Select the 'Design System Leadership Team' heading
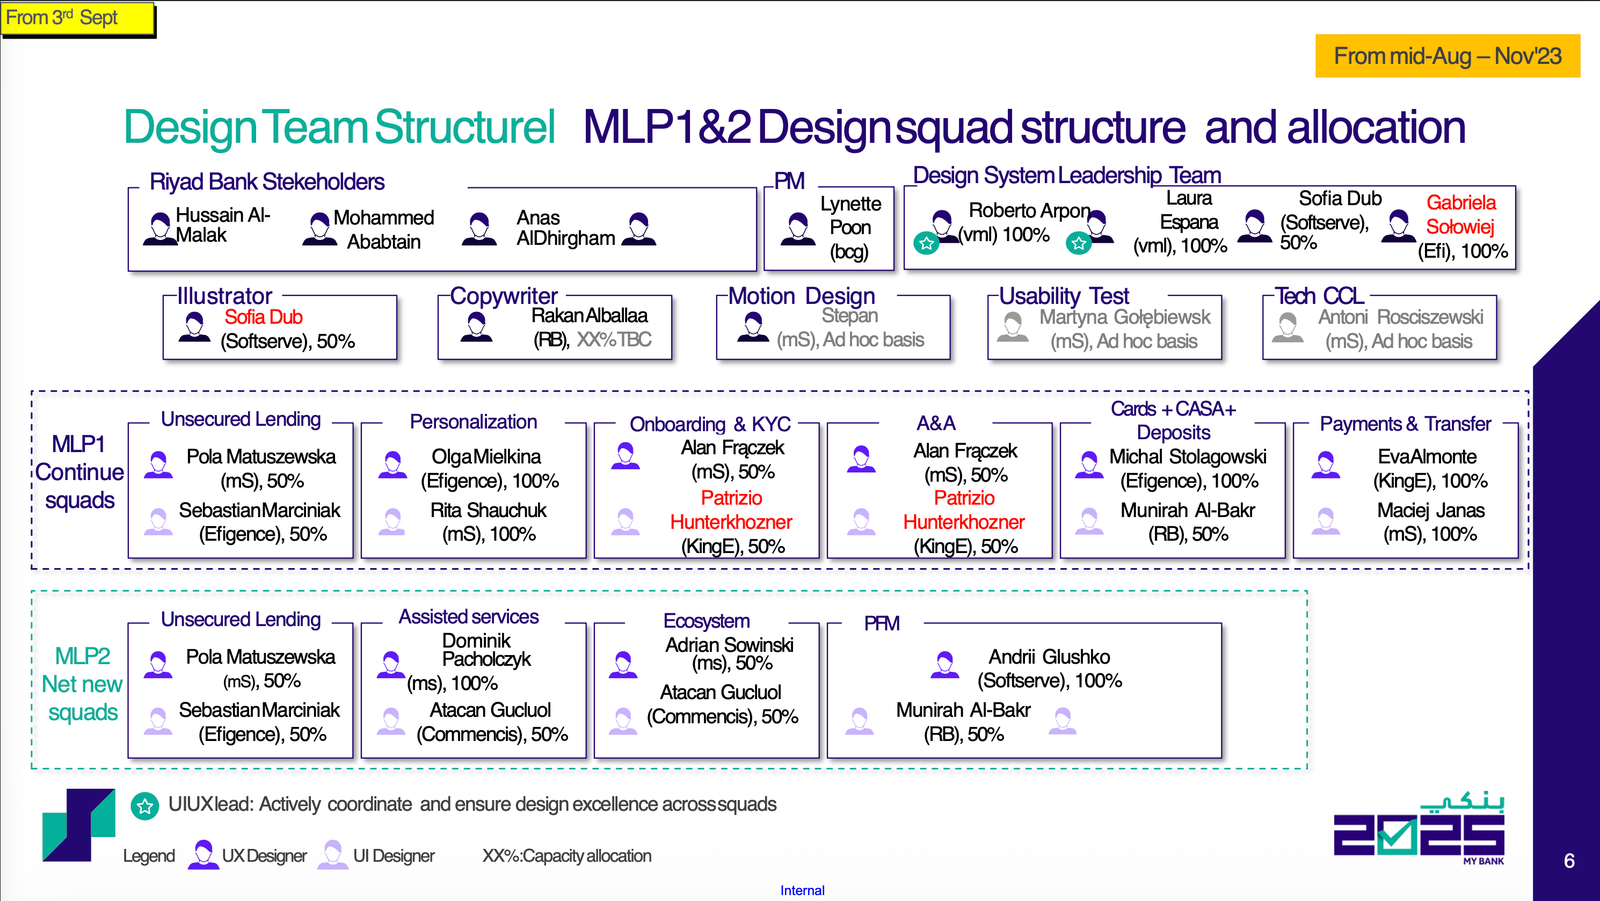This screenshot has width=1600, height=901. (x=1067, y=176)
